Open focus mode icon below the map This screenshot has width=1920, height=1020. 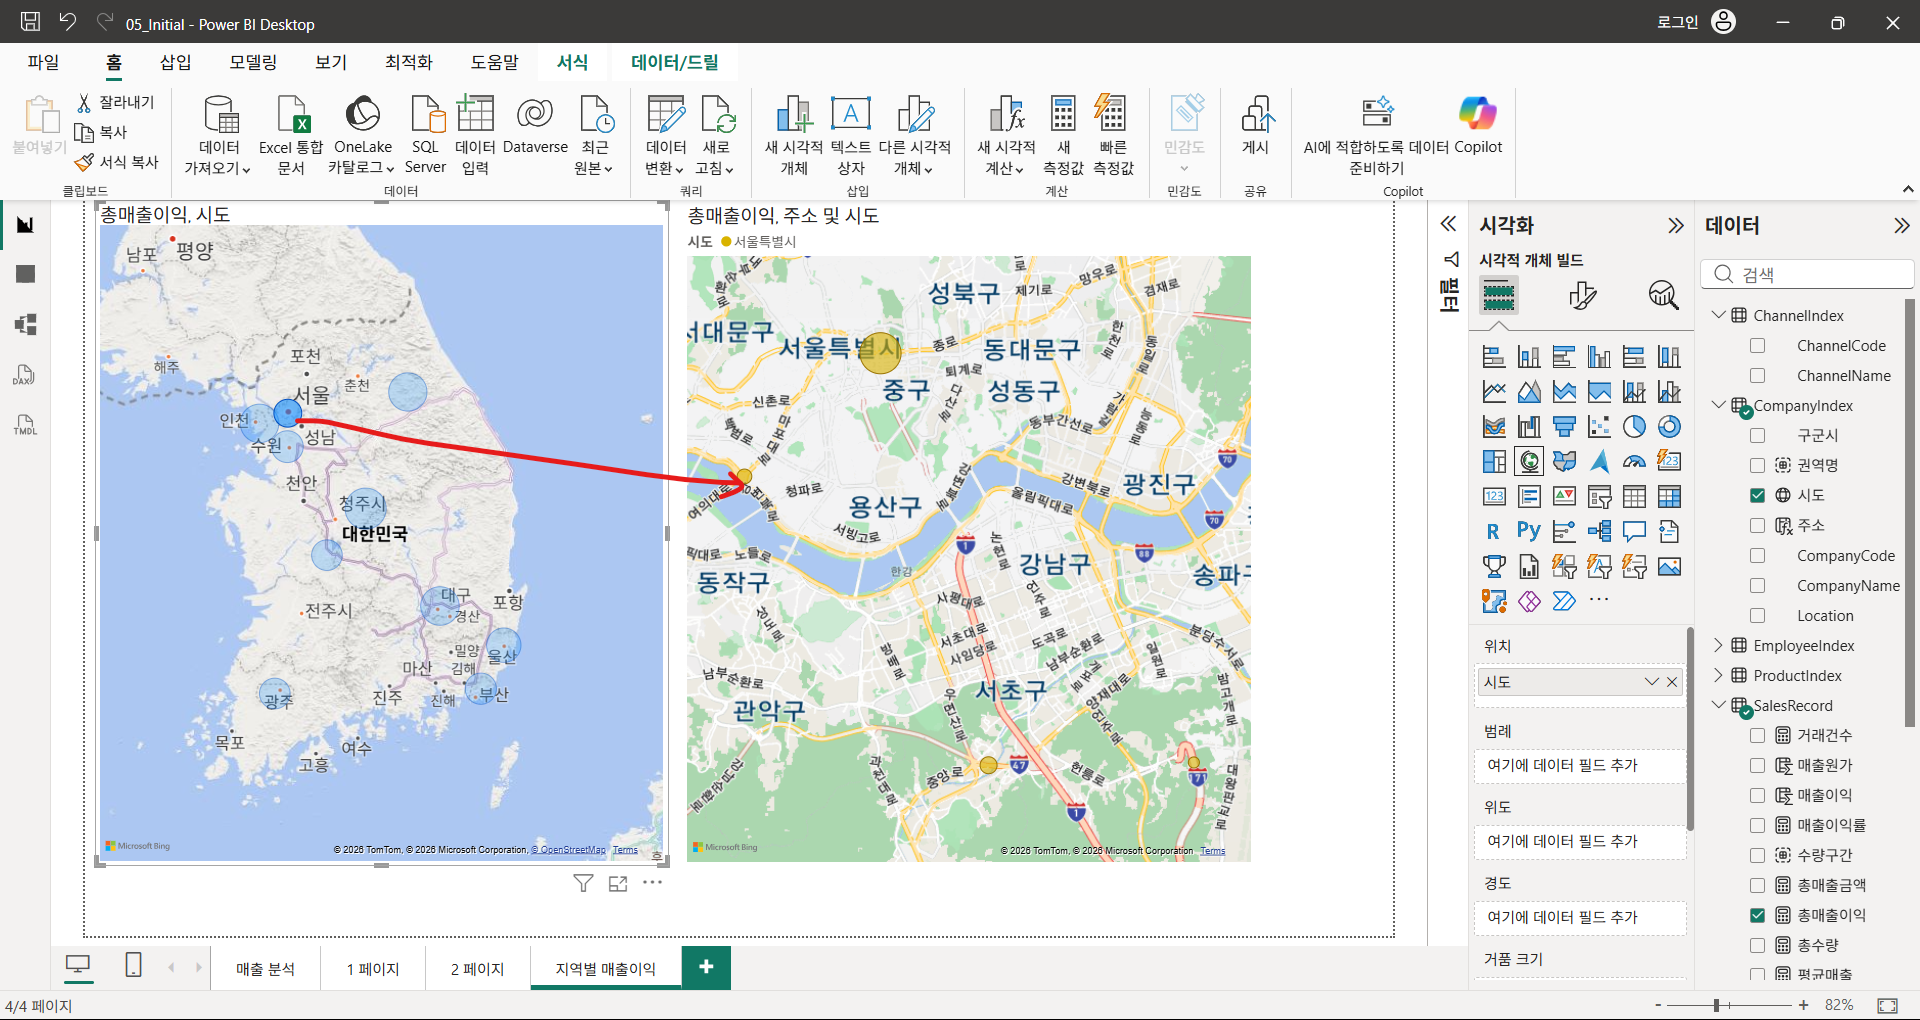point(618,883)
